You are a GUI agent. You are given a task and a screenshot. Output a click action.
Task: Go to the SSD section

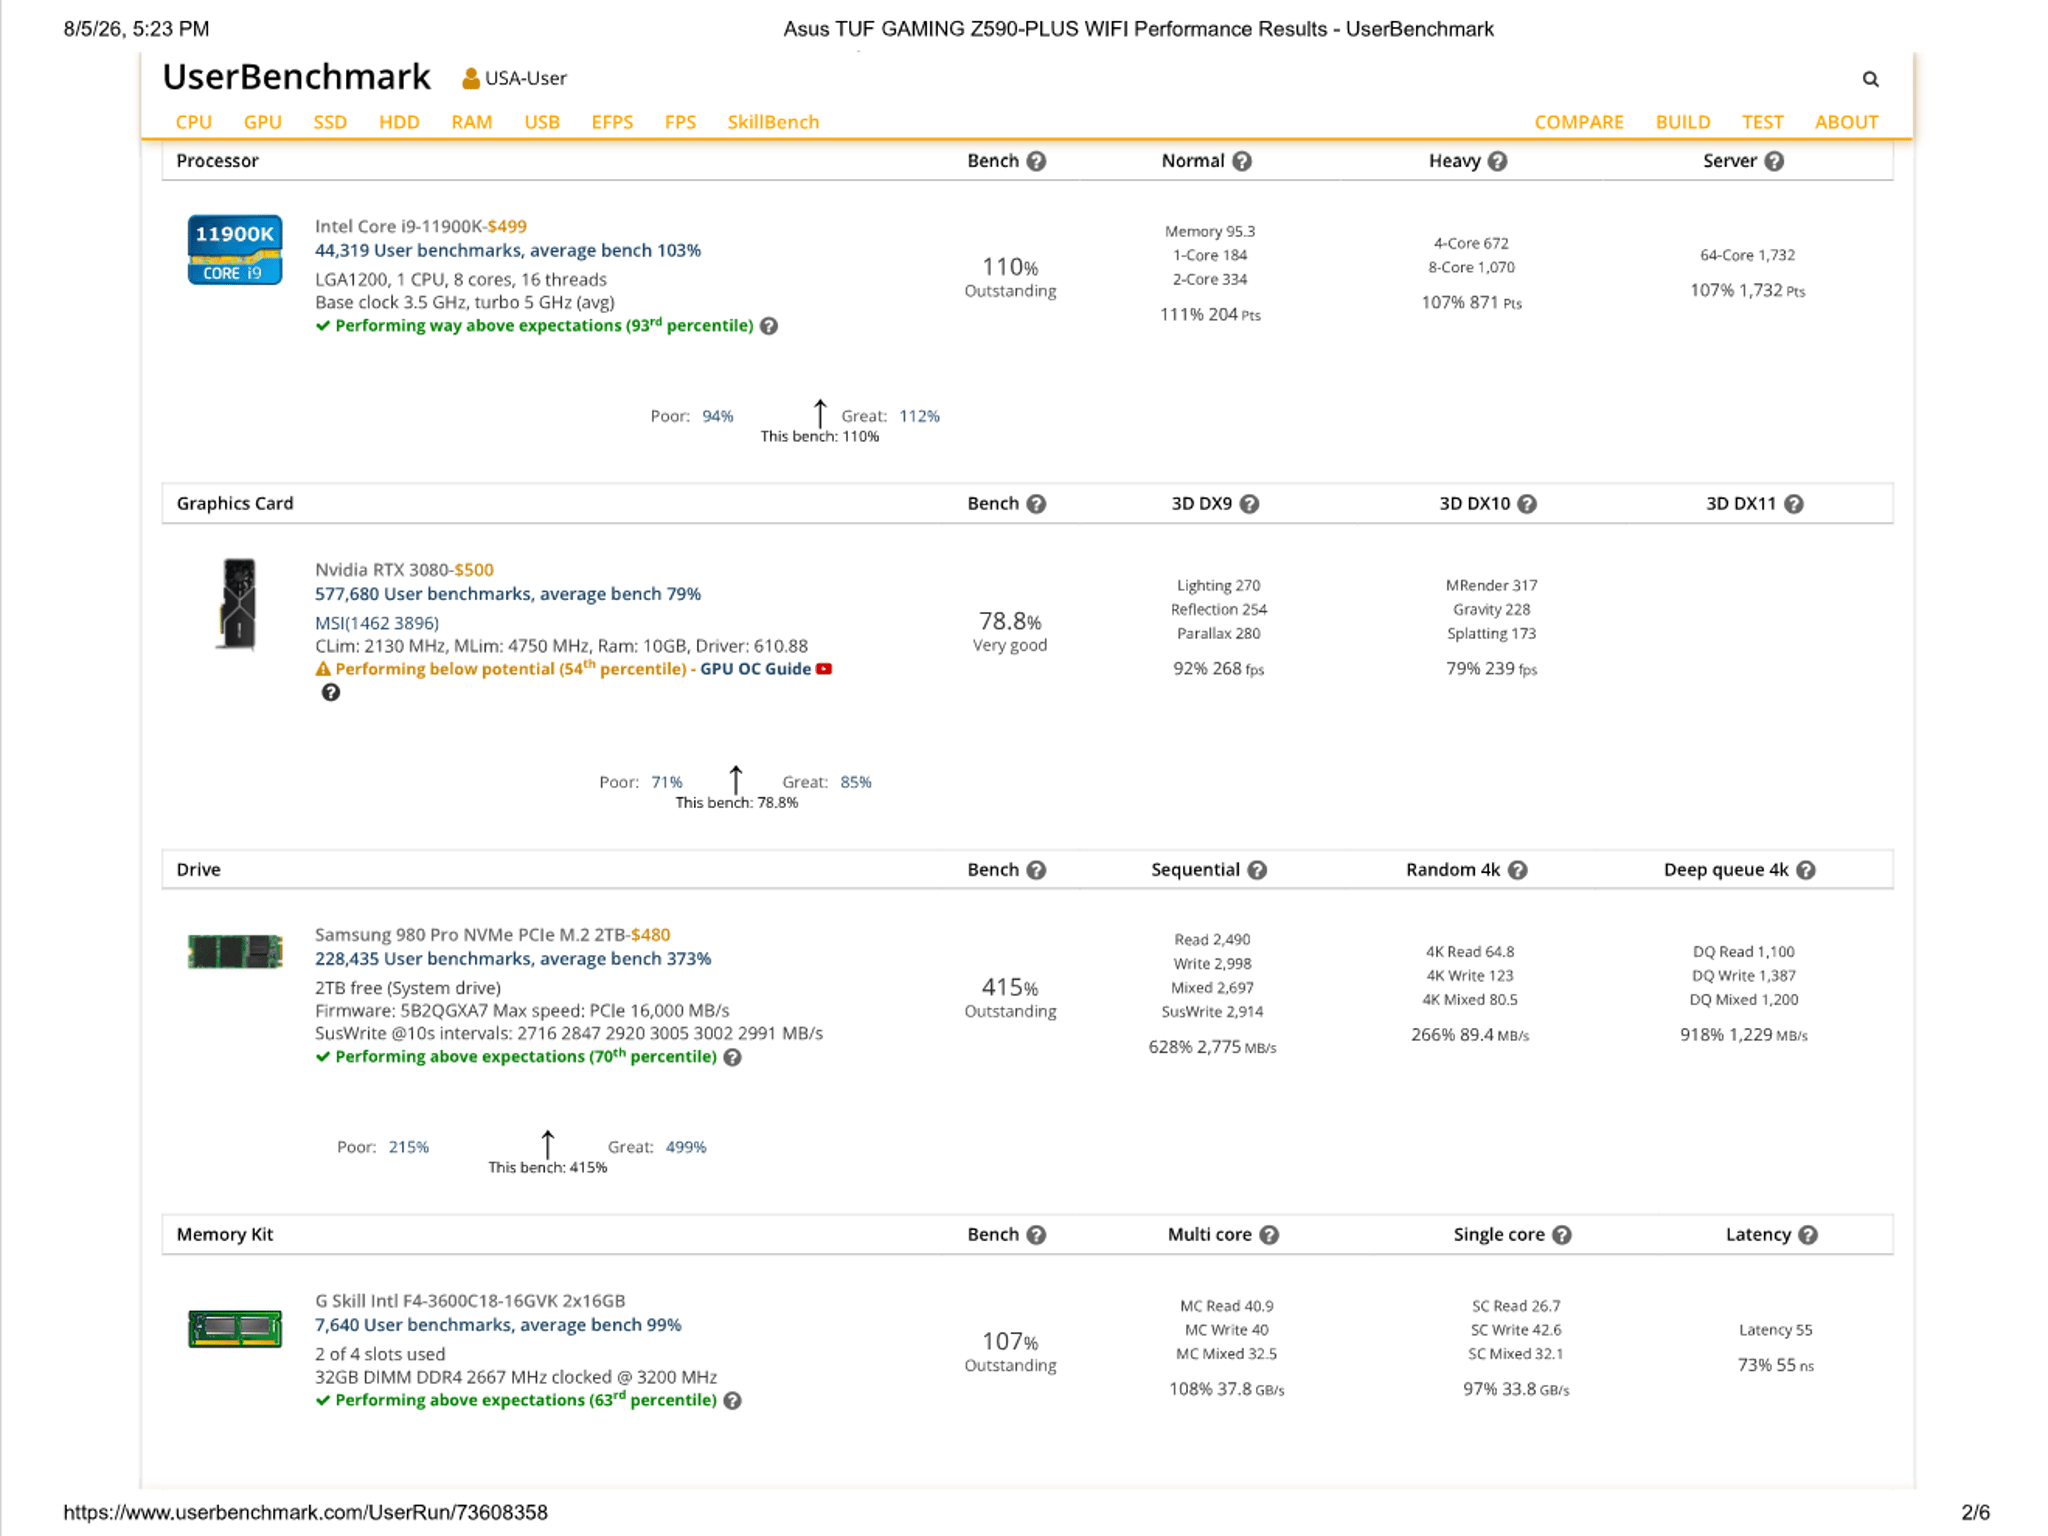click(x=330, y=122)
